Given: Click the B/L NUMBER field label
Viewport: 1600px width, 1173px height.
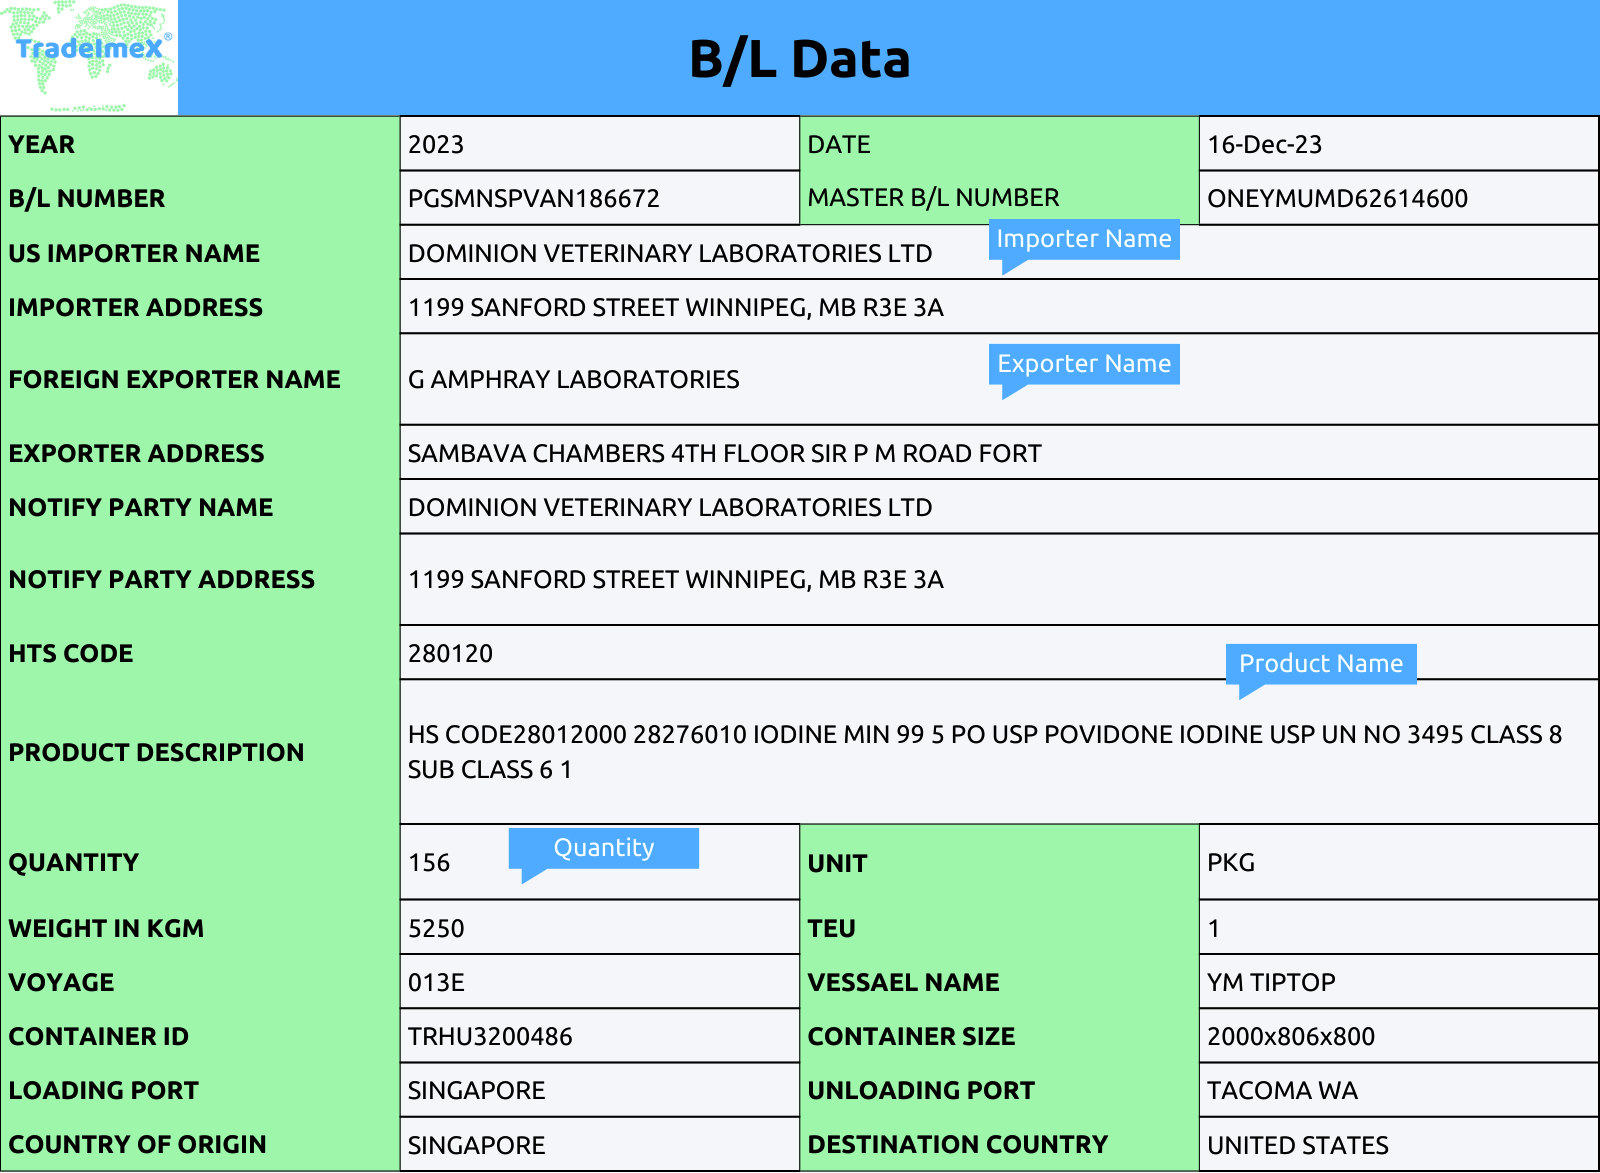Looking at the screenshot, I should tap(87, 199).
